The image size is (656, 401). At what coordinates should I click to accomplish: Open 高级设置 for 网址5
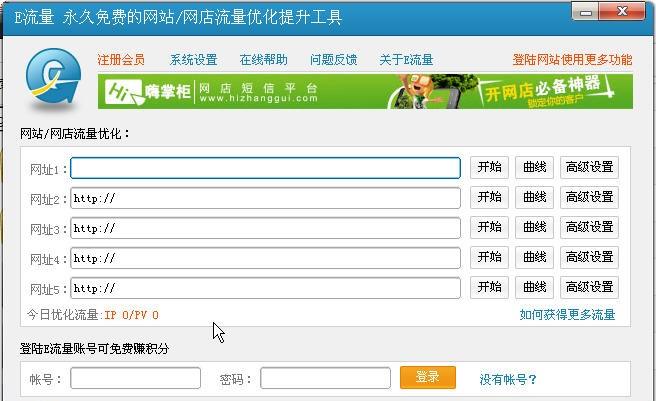click(x=589, y=288)
